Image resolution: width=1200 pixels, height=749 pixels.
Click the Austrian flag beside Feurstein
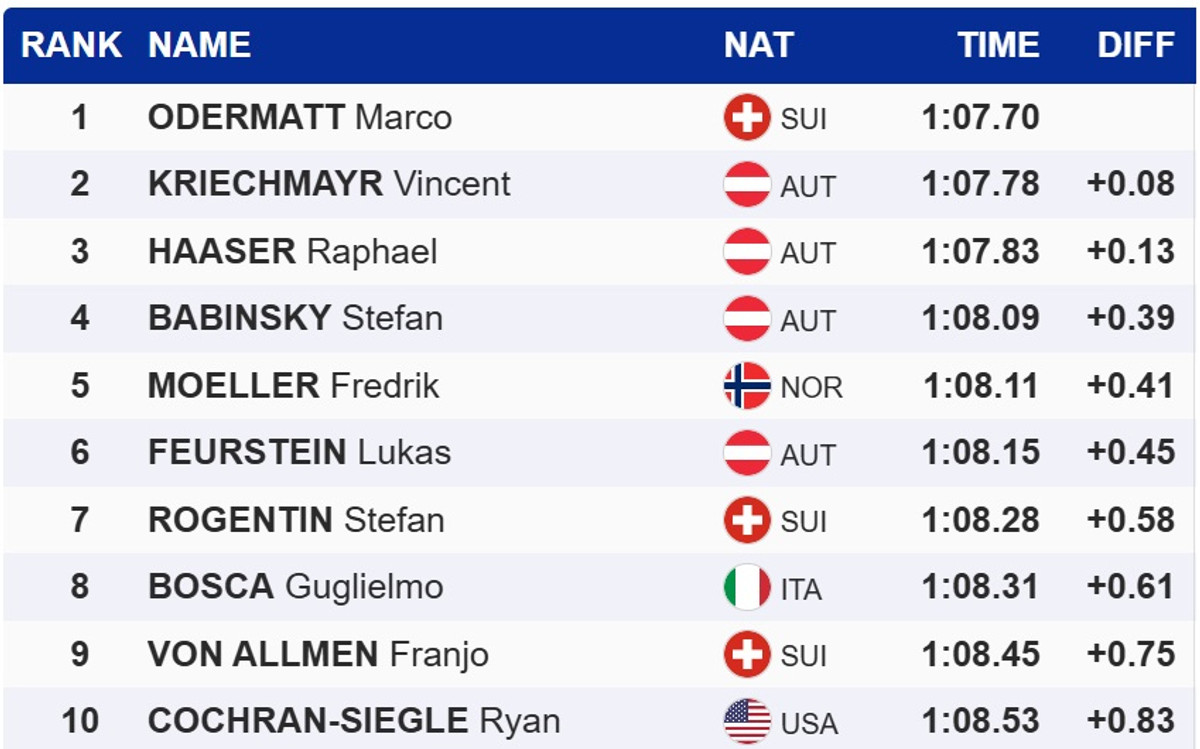[x=747, y=453]
